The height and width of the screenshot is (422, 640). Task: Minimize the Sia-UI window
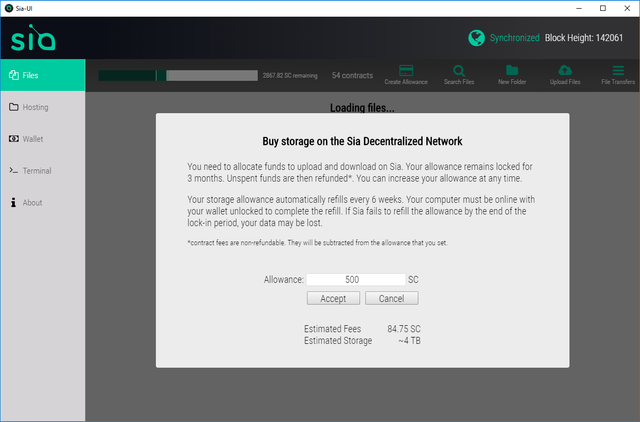point(579,8)
